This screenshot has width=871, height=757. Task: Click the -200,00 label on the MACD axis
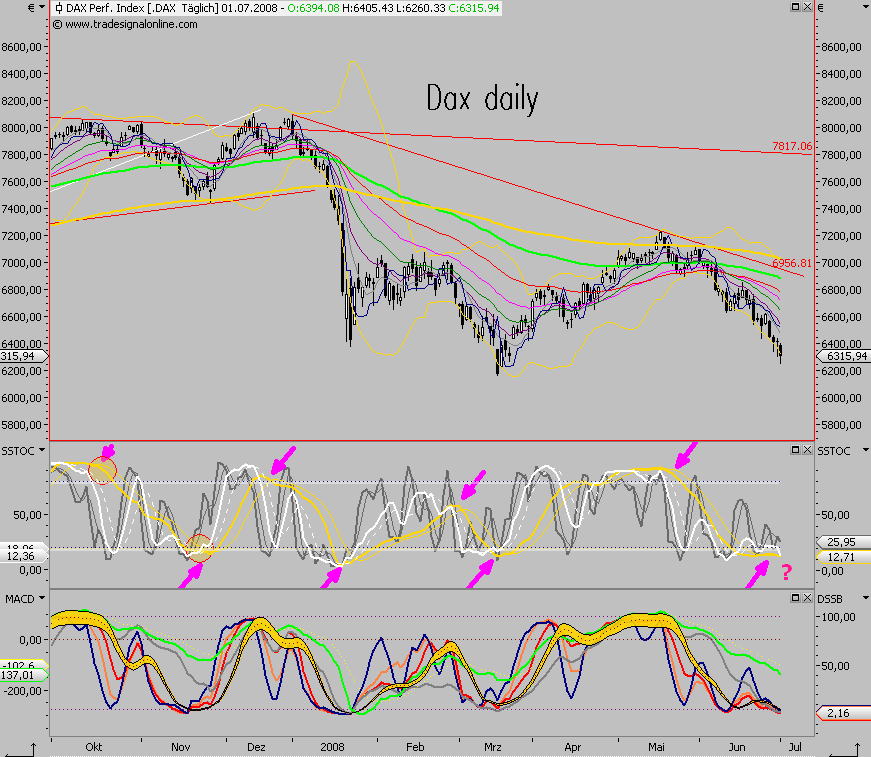(x=23, y=691)
